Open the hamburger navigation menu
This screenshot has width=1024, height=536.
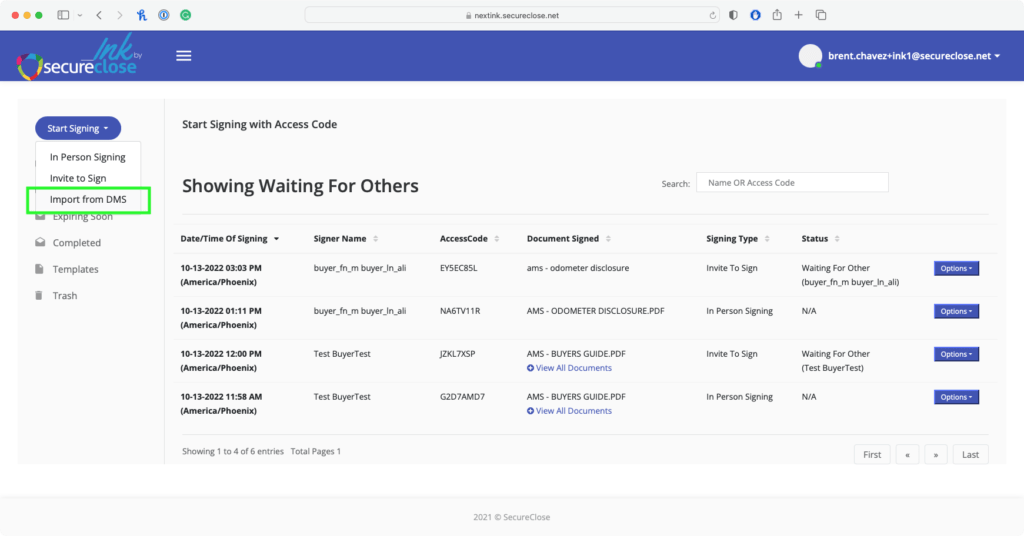183,56
